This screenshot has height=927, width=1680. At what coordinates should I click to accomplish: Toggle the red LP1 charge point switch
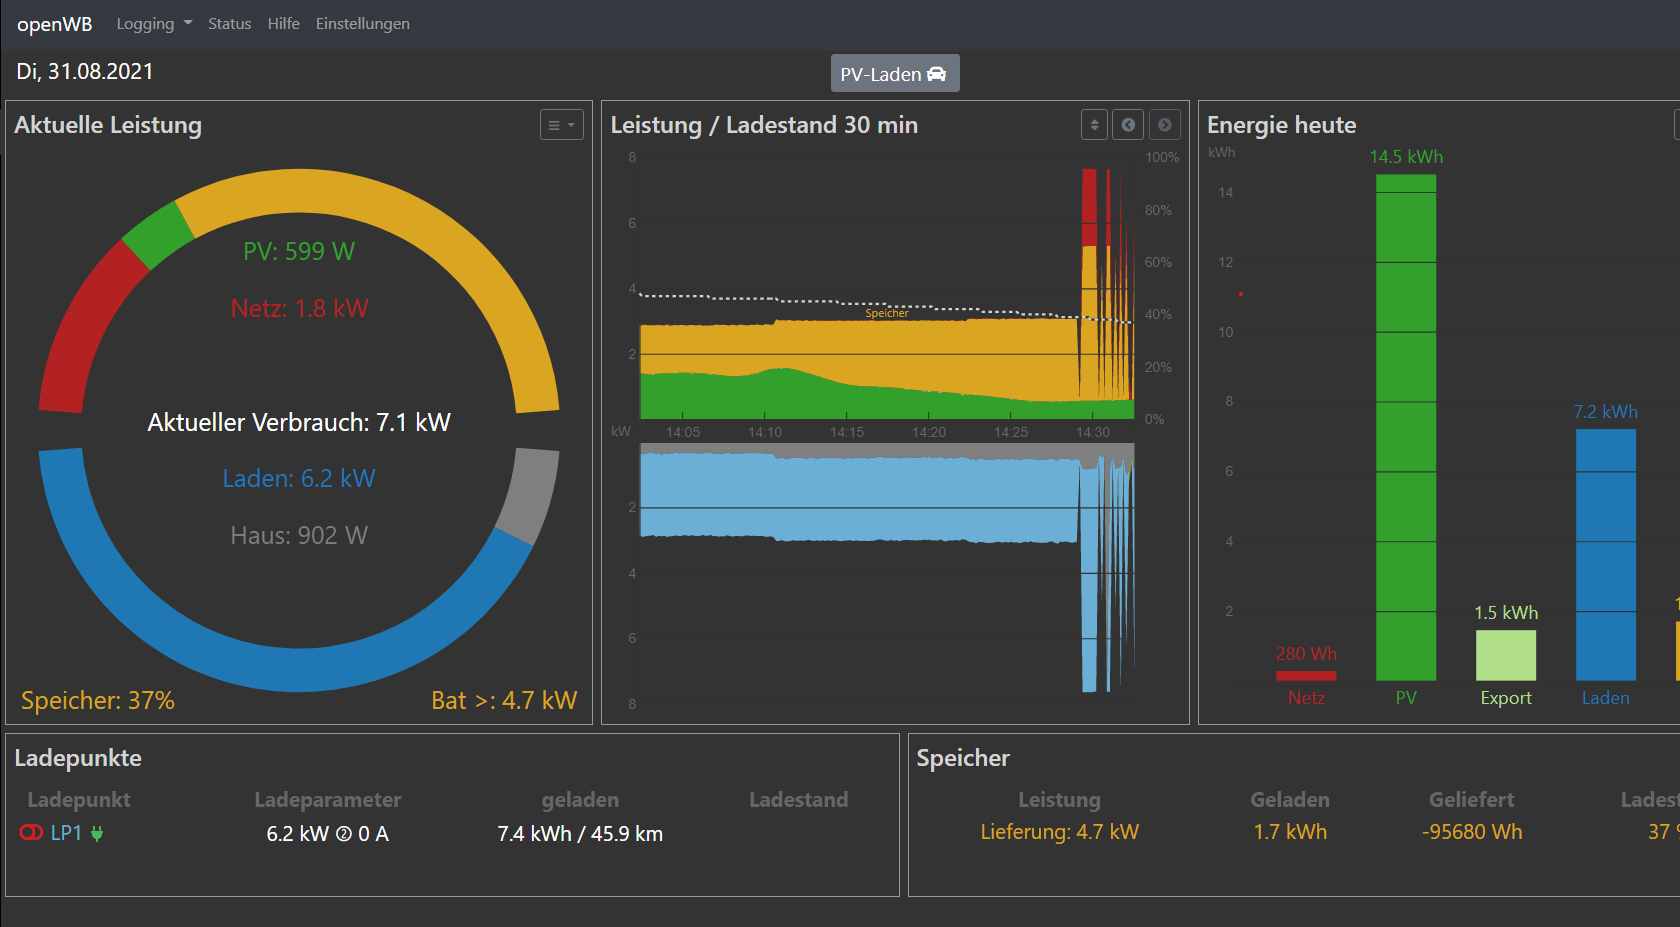(31, 833)
